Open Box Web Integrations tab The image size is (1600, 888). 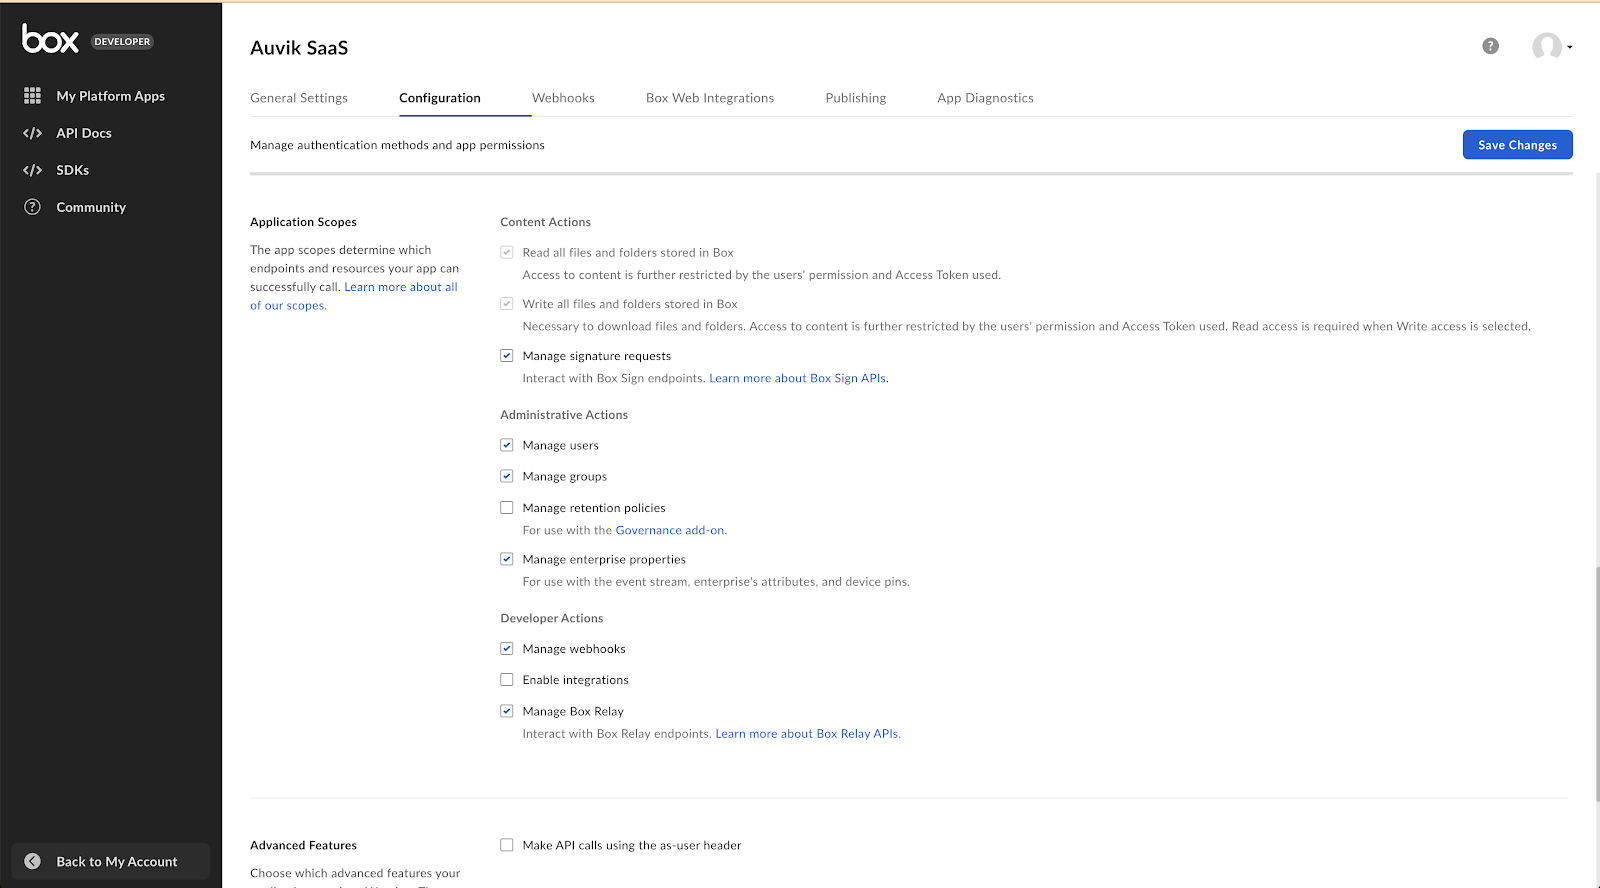(x=710, y=98)
